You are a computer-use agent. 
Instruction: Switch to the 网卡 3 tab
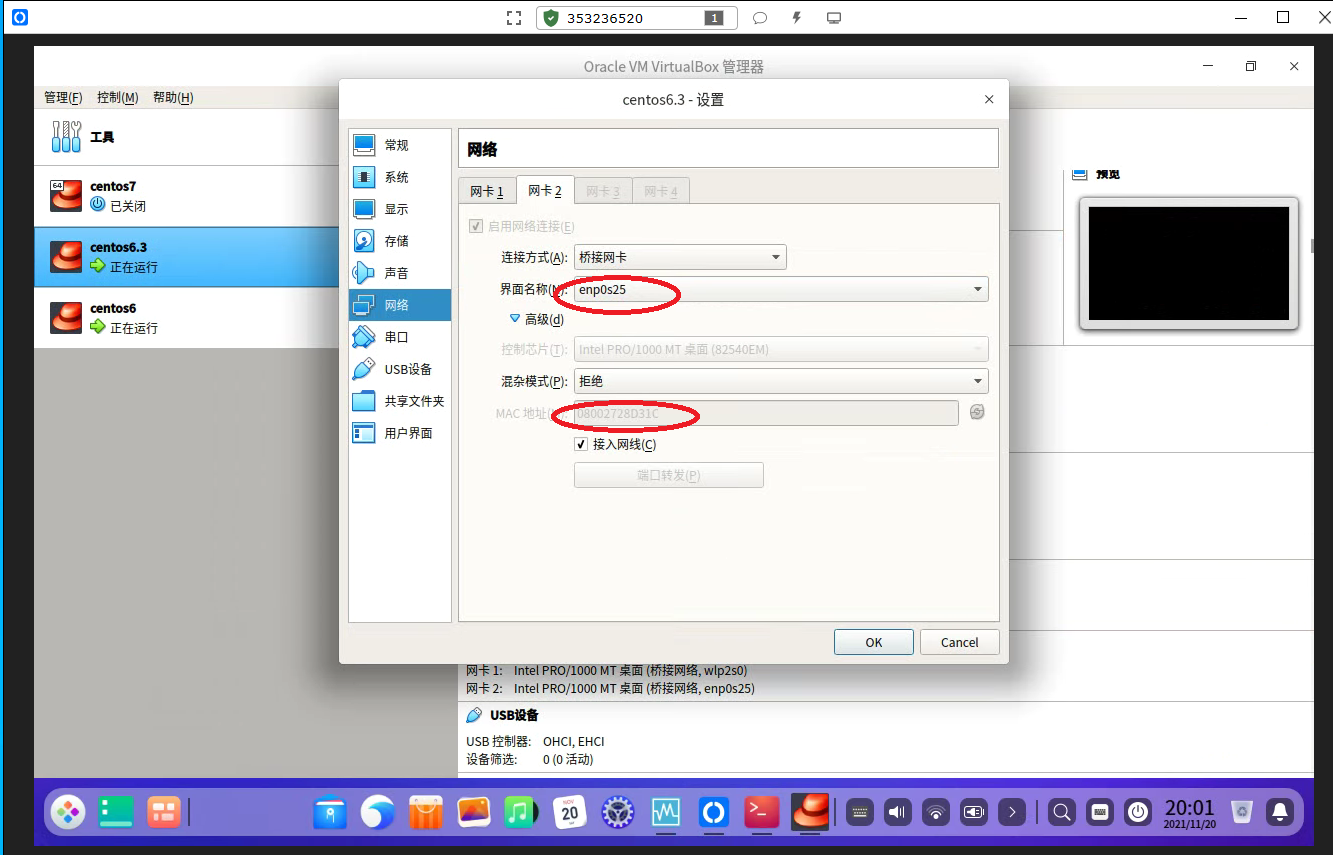pos(603,191)
